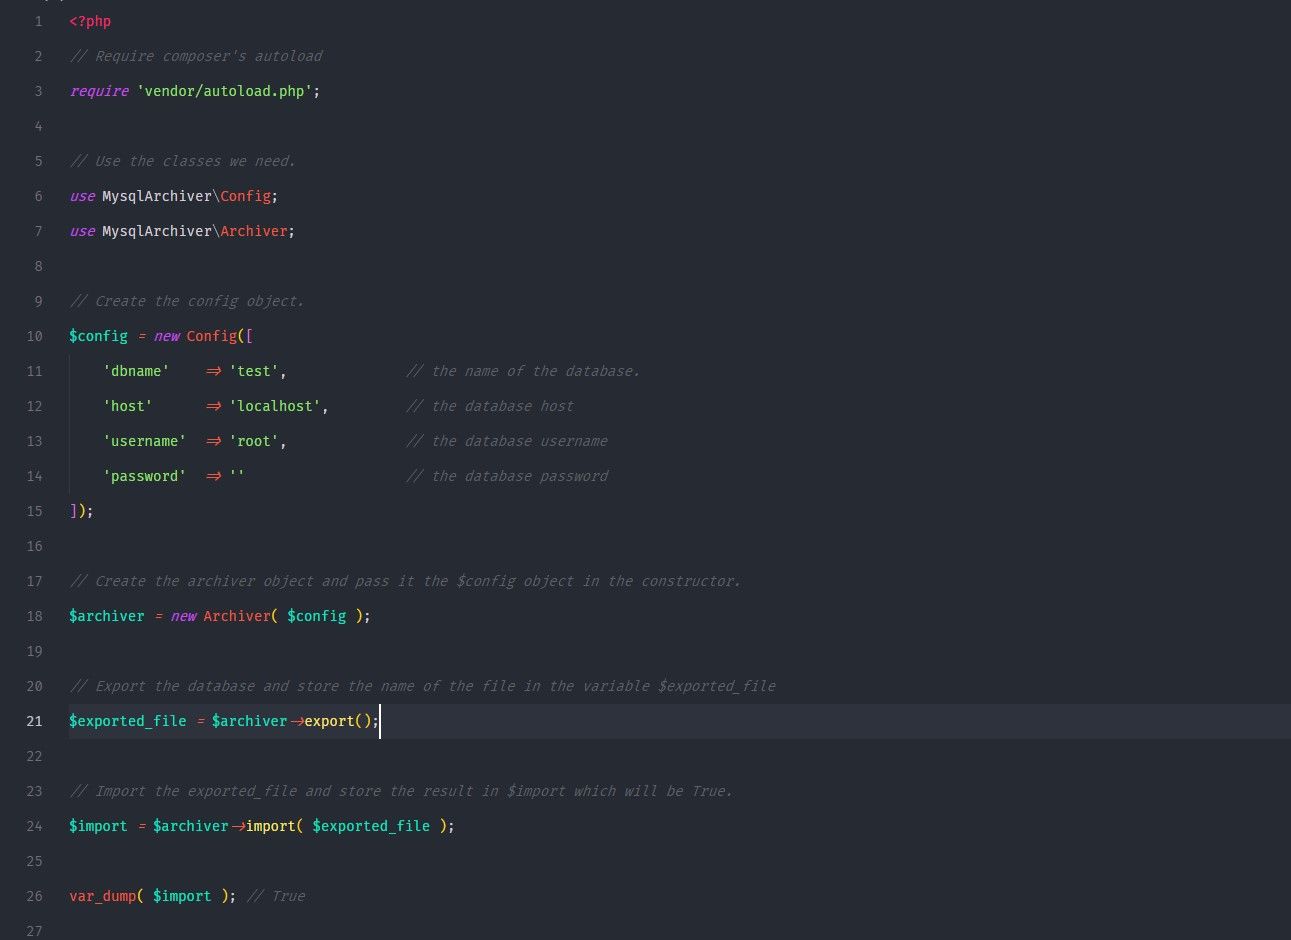Screen dimensions: 1291x940
Task: Click line number 12 in the gutter
Action: pyautogui.click(x=35, y=406)
